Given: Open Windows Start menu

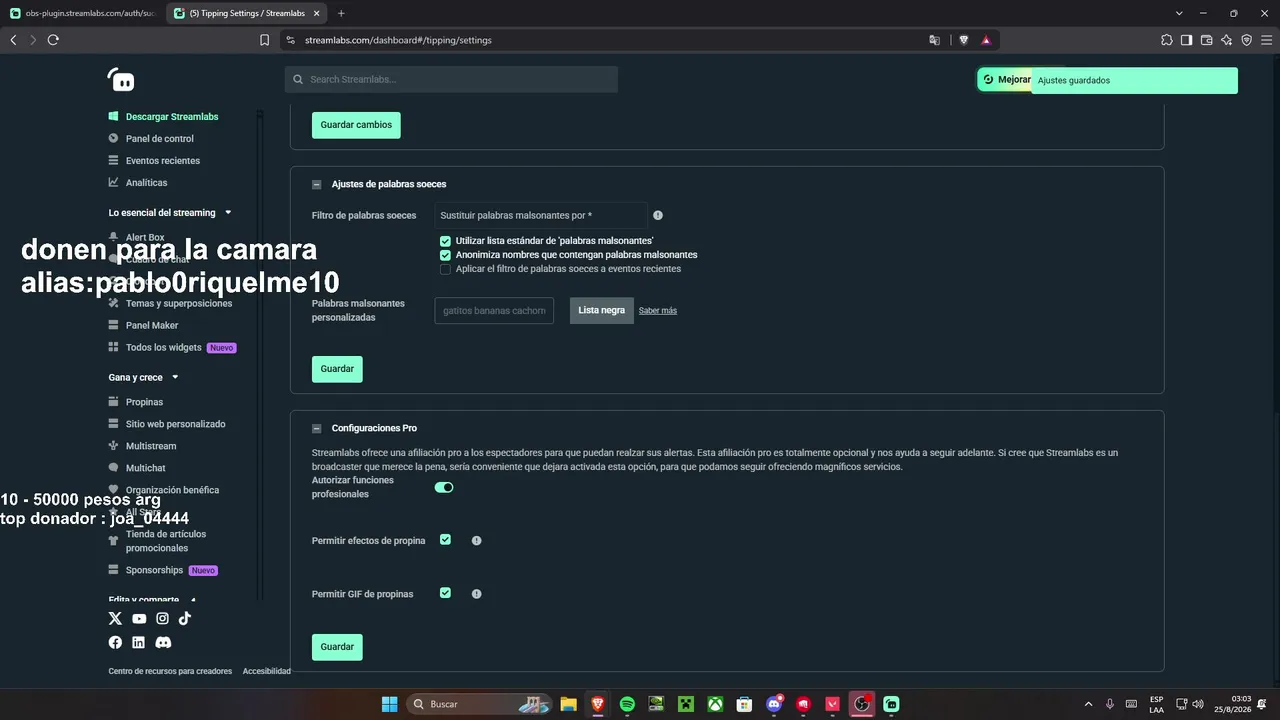Looking at the screenshot, I should point(389,704).
